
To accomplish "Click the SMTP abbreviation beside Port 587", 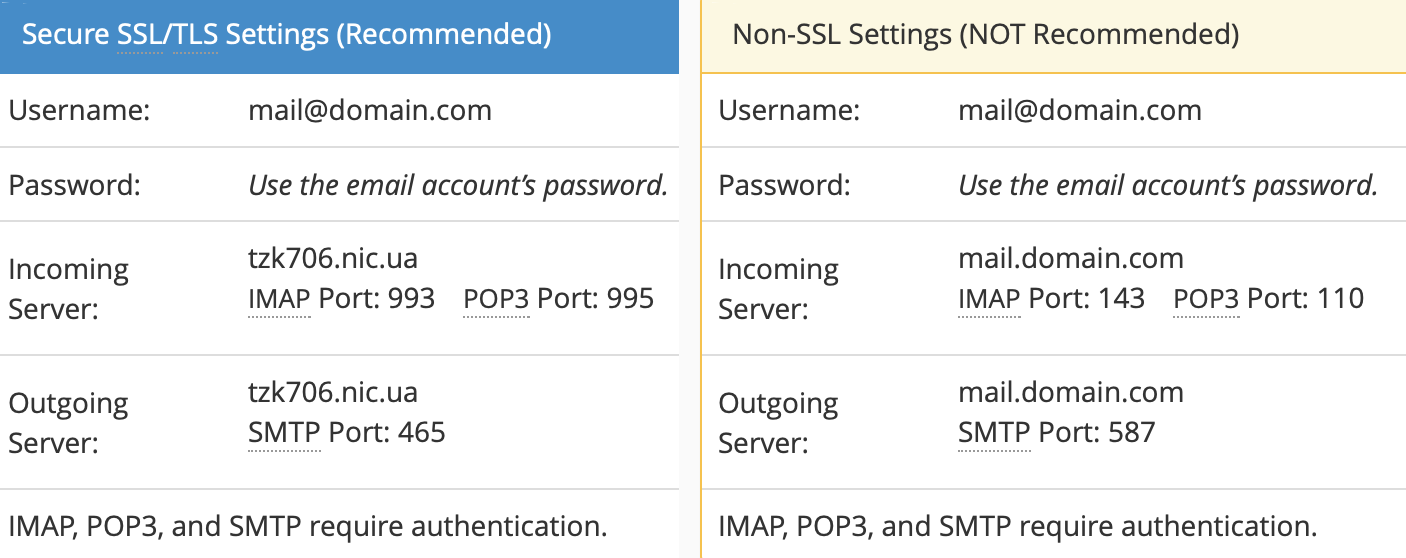I will click(994, 432).
